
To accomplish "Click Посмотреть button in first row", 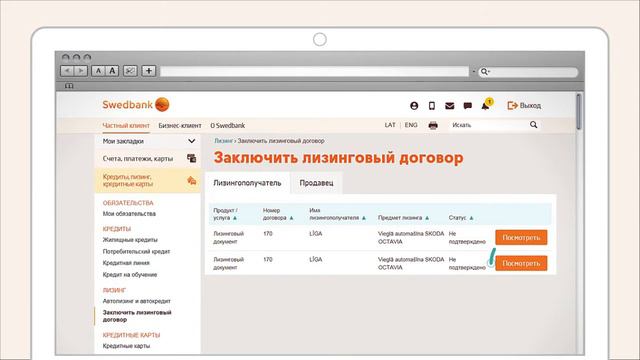I will click(x=521, y=238).
